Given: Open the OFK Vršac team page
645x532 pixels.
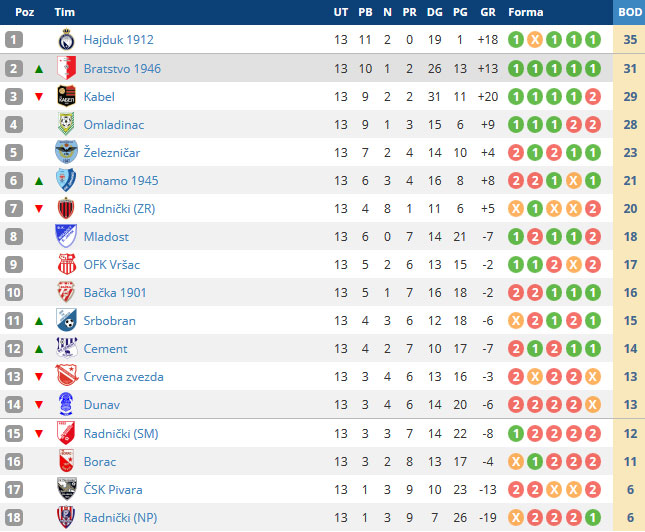Looking at the screenshot, I should (x=111, y=265).
